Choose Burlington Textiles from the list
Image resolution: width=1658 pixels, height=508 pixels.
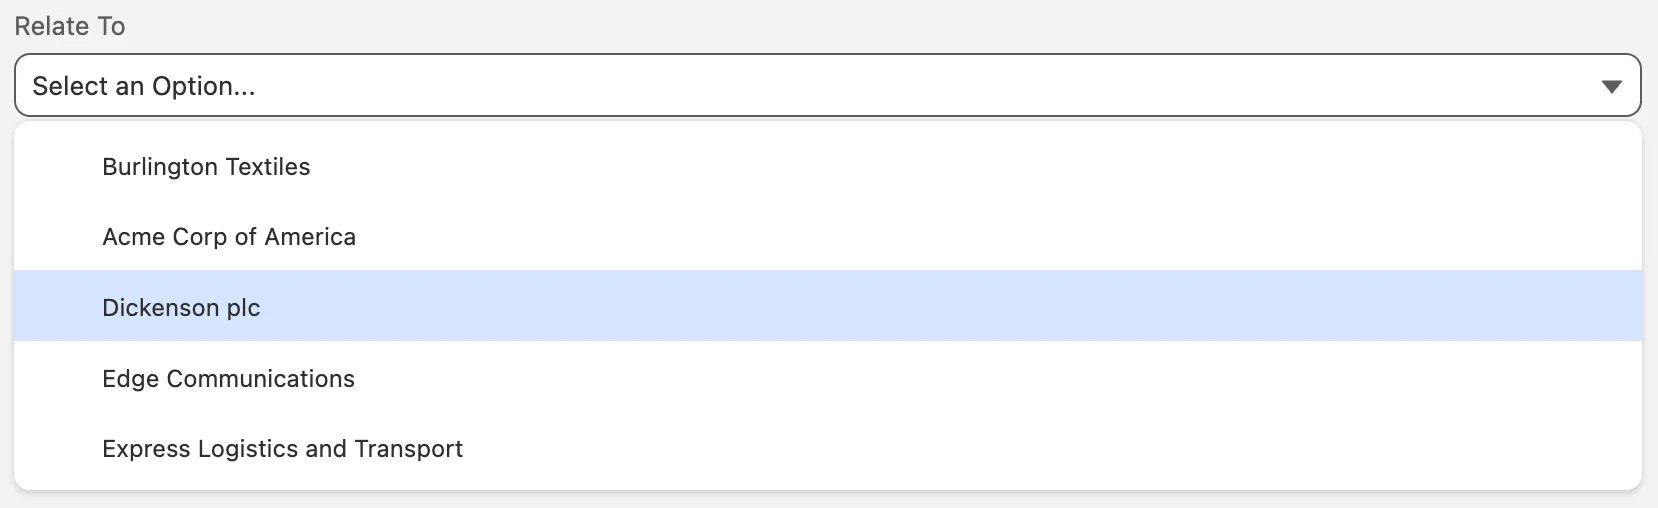(206, 167)
